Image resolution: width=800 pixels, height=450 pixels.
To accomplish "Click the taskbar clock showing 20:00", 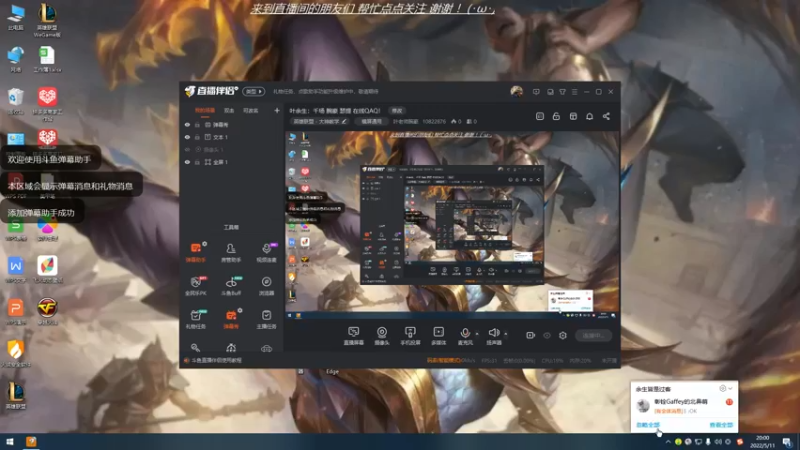I will click(x=762, y=441).
